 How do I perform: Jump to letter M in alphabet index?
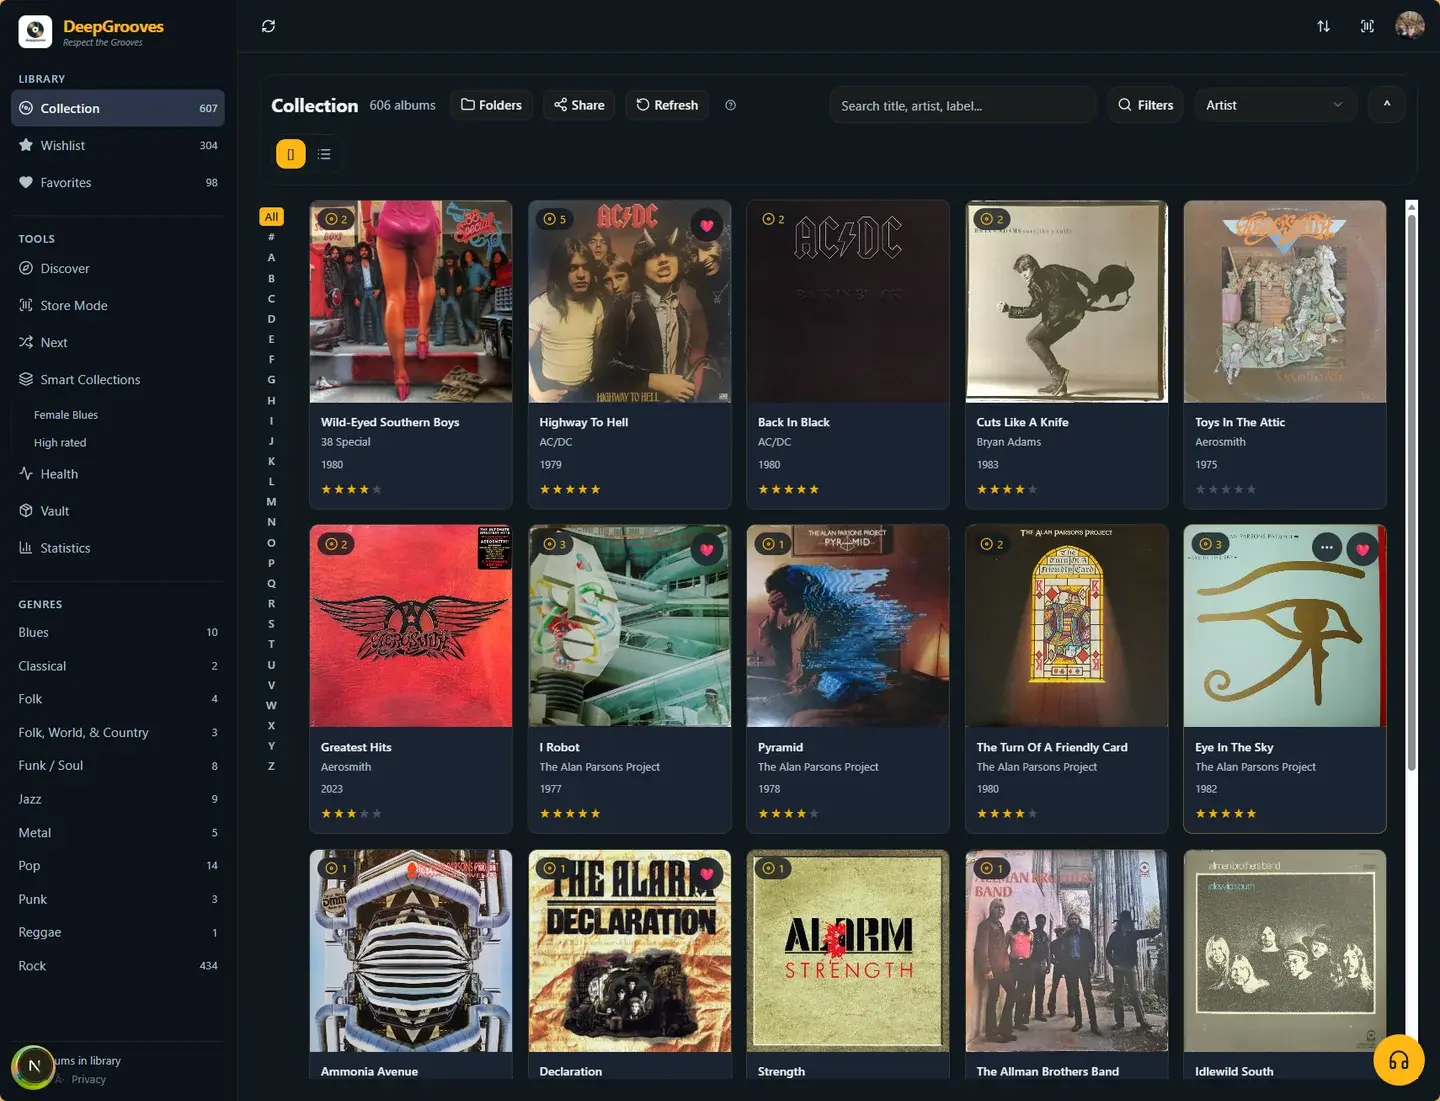point(271,502)
